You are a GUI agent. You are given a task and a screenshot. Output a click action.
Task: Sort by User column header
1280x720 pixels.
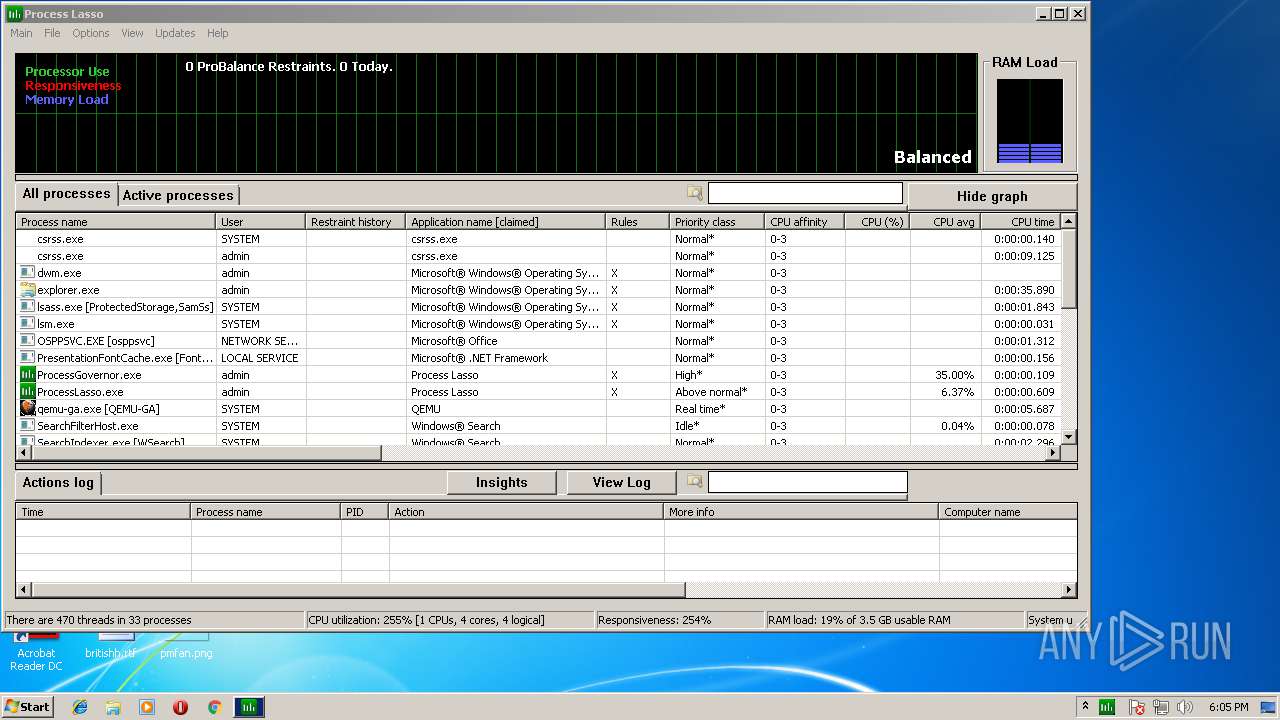[x=260, y=222]
